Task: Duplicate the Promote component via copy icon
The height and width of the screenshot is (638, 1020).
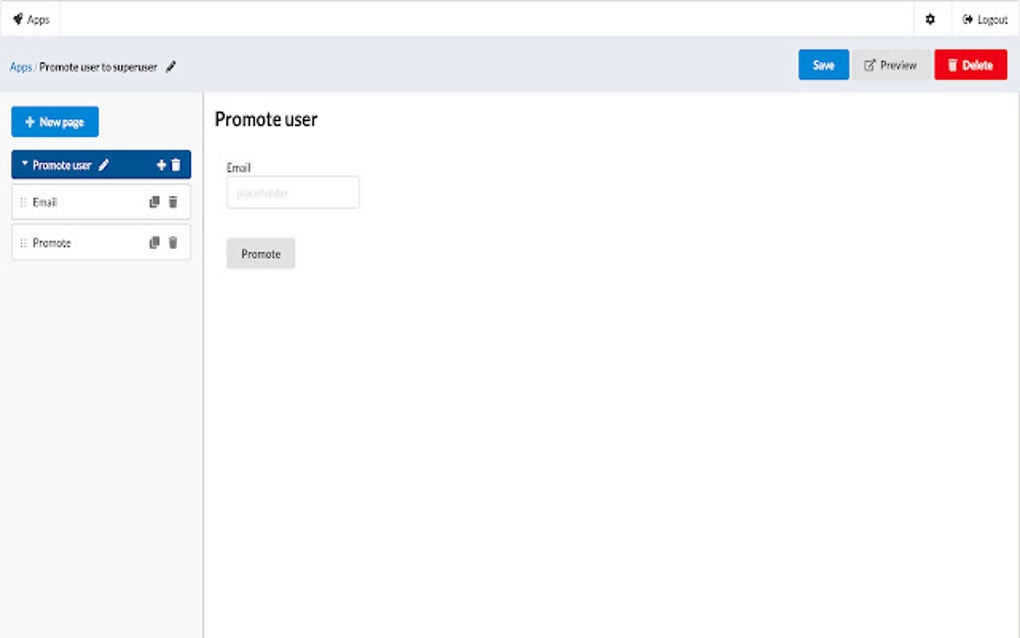Action: [x=154, y=242]
